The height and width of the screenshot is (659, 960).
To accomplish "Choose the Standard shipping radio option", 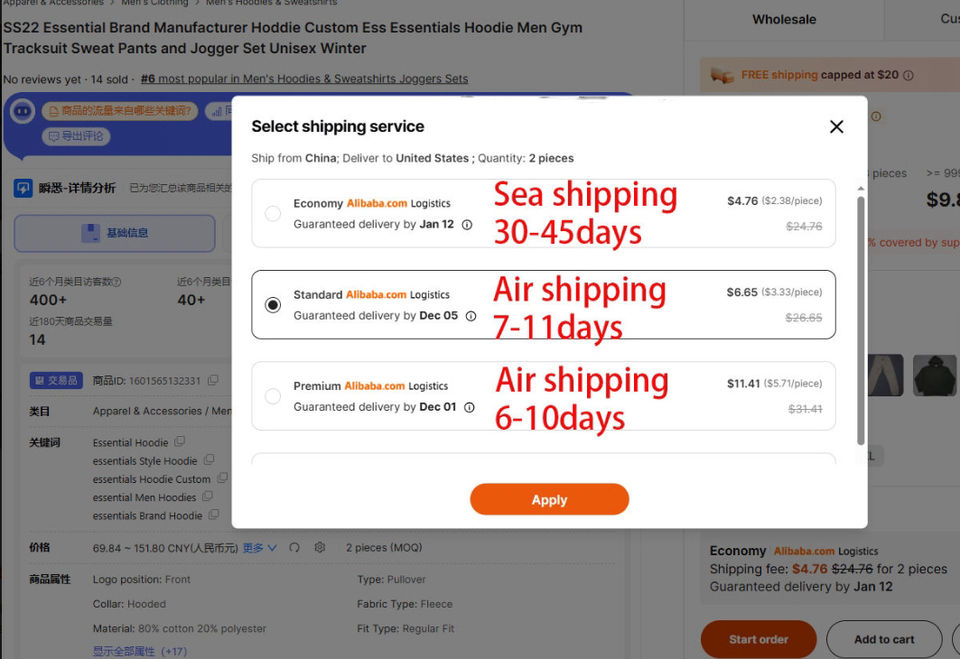I will (273, 305).
